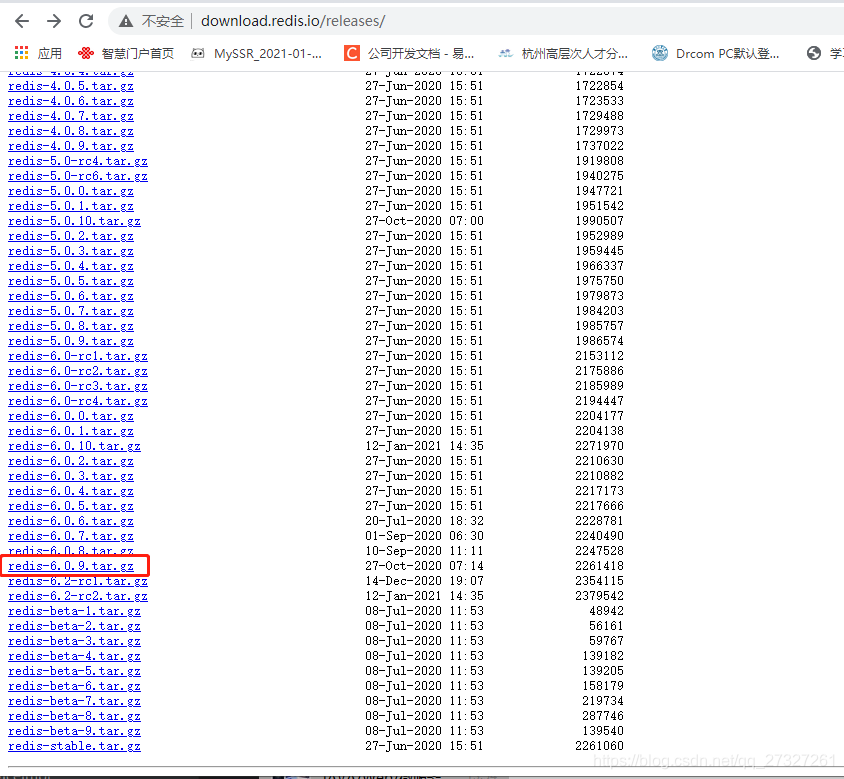
Task: Open redis-5.0.6.tar.gz link
Action: 71,296
